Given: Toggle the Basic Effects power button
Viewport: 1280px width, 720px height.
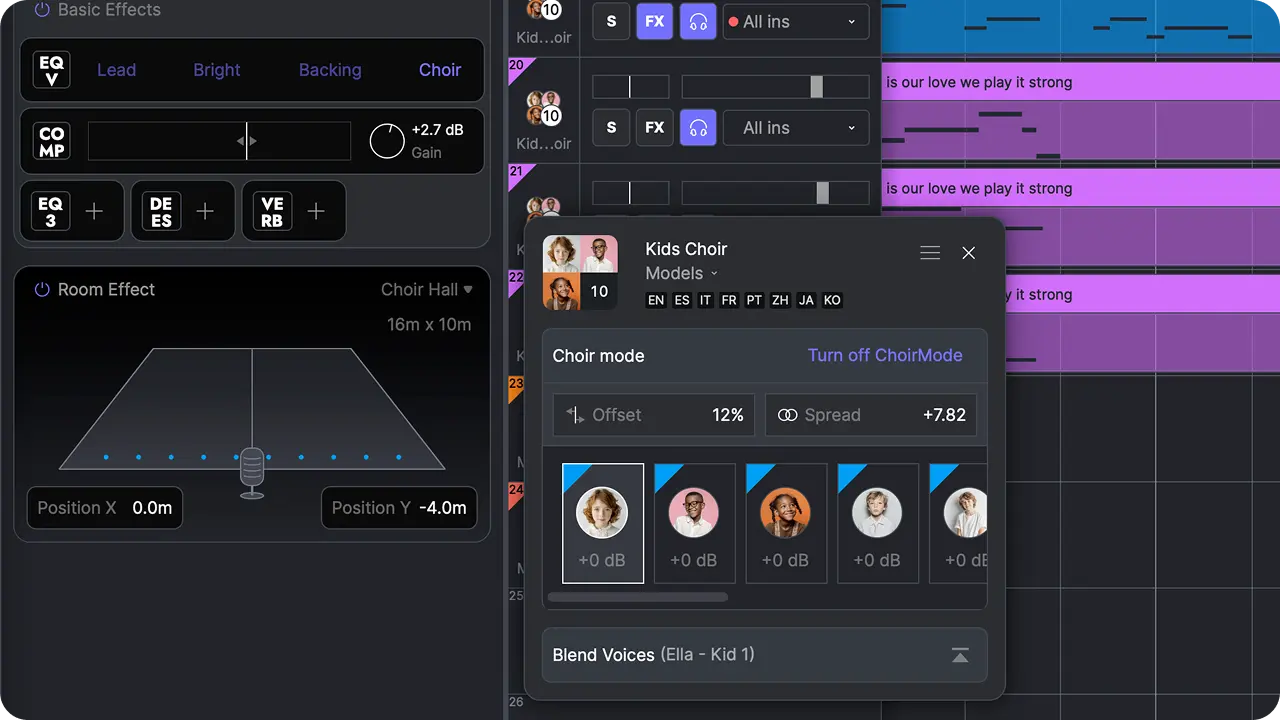Looking at the screenshot, I should pyautogui.click(x=42, y=10).
